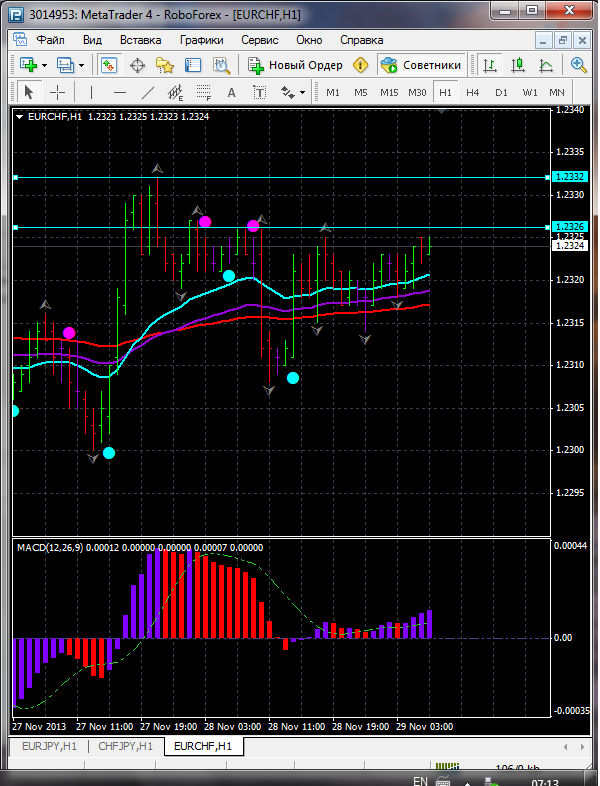Pick the Trendline drawing tool

(148, 92)
